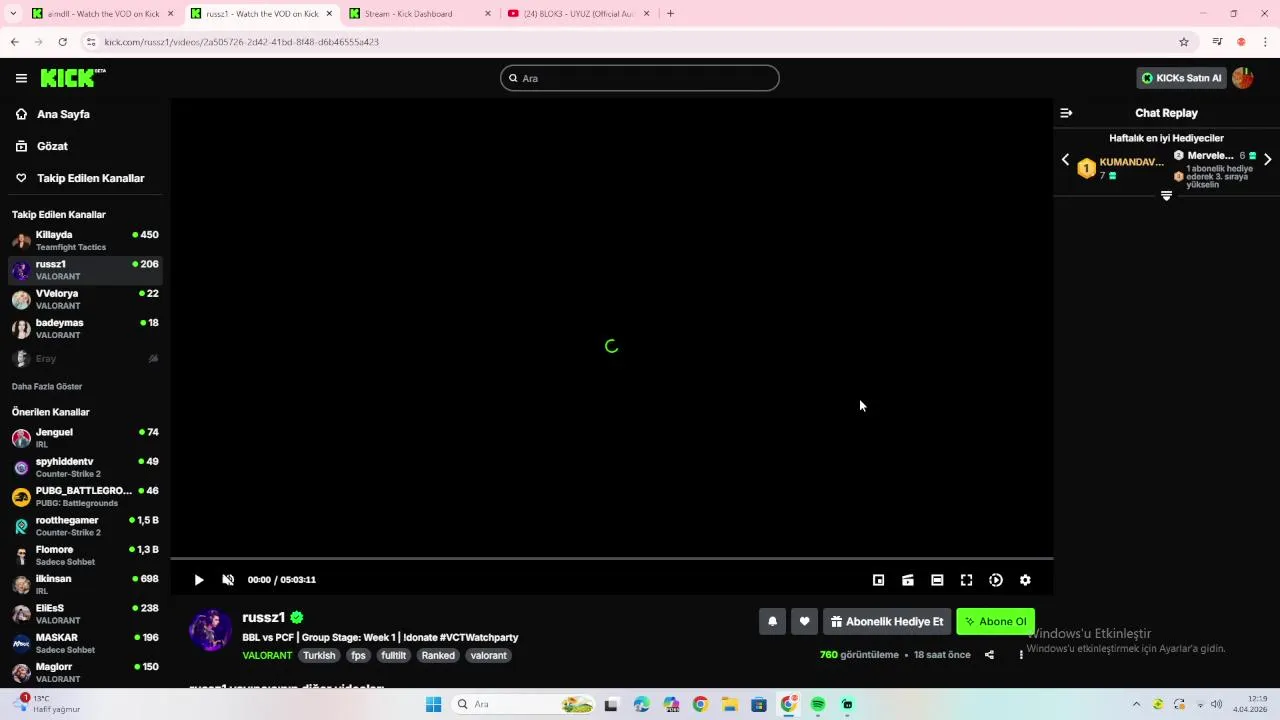Open the three-dot more options menu
1280x720 pixels.
tap(1021, 655)
